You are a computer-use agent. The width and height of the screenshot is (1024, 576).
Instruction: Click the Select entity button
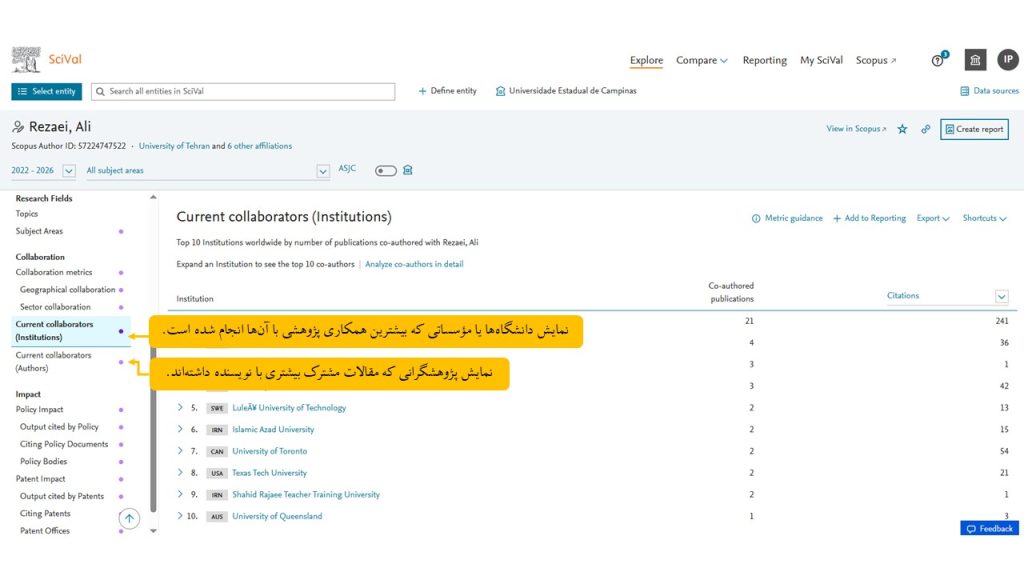46,91
